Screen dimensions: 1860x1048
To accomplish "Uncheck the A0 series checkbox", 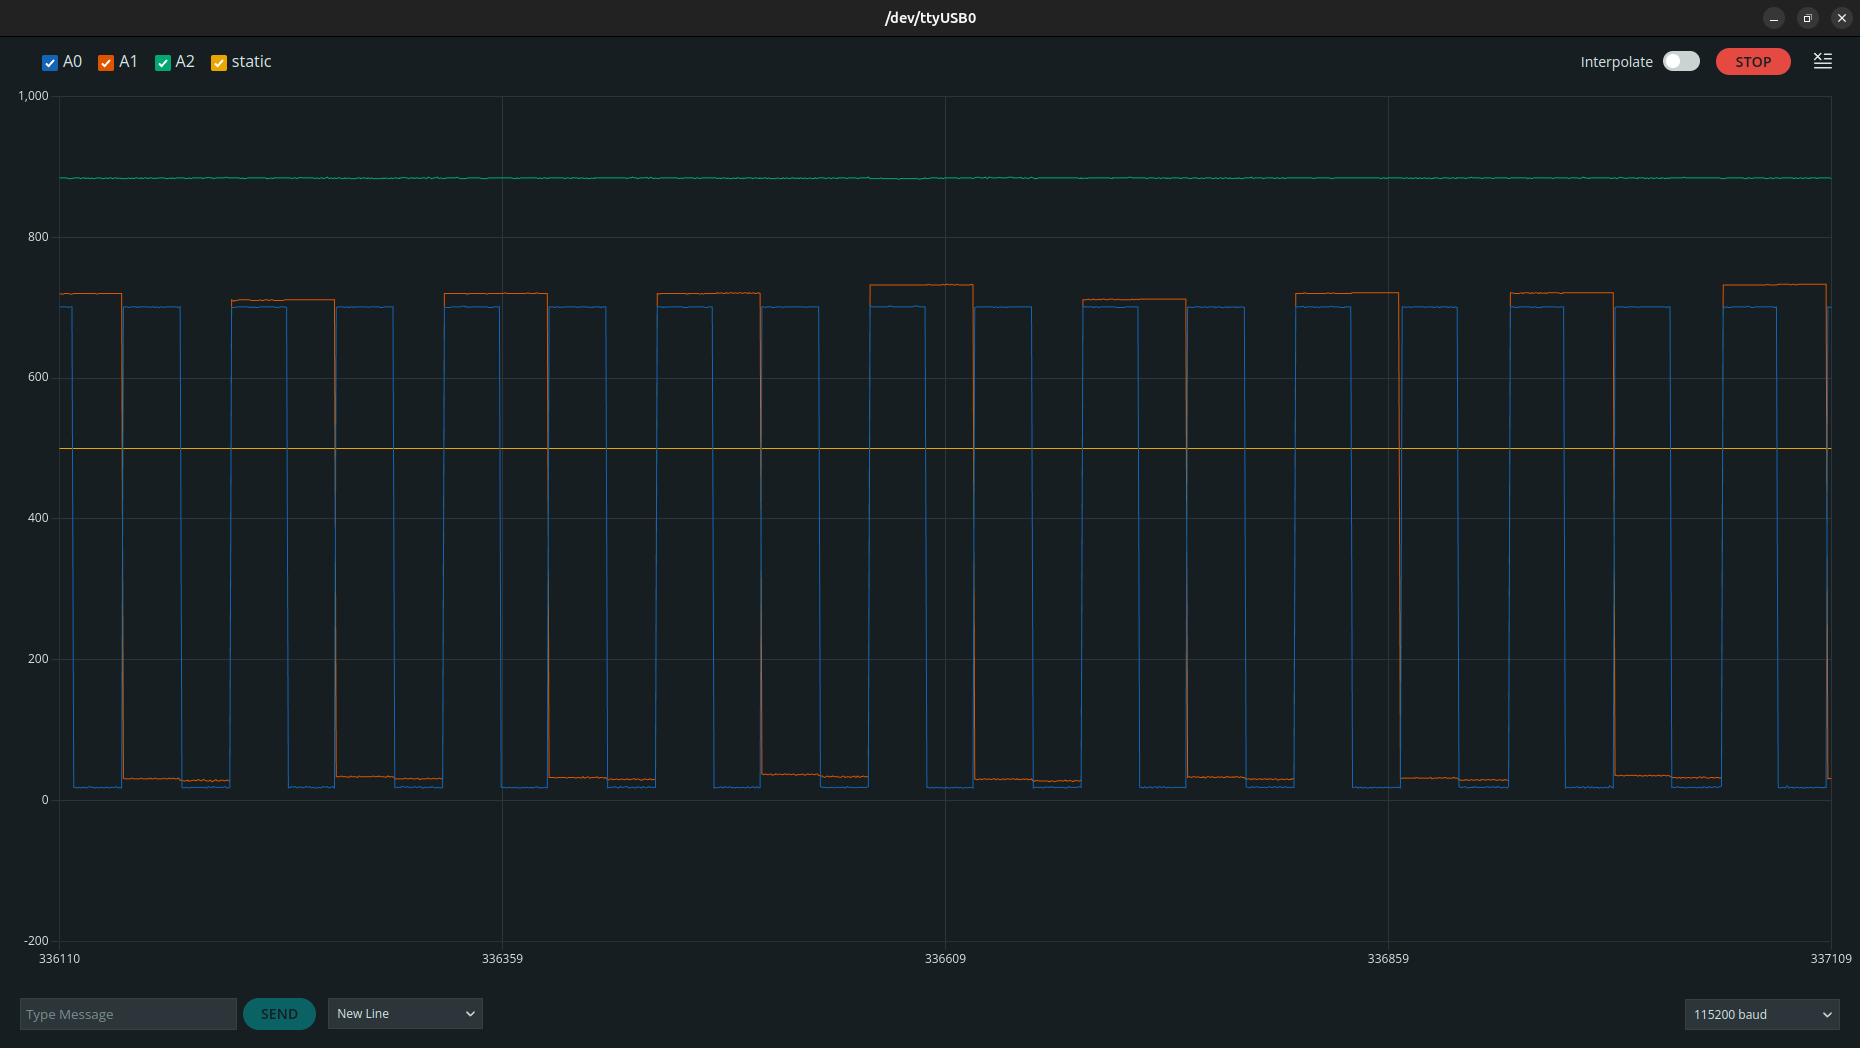I will (50, 63).
